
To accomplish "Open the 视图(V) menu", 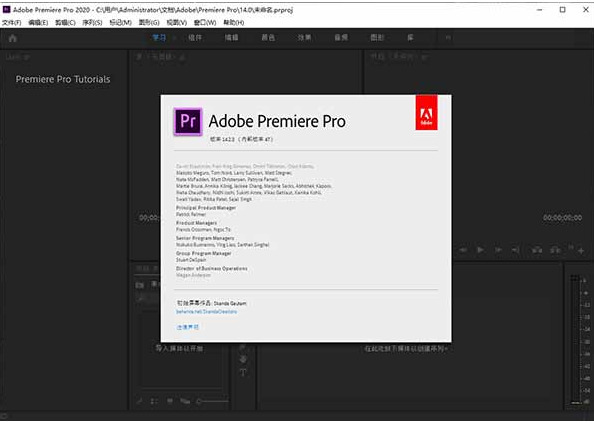I will tap(177, 23).
